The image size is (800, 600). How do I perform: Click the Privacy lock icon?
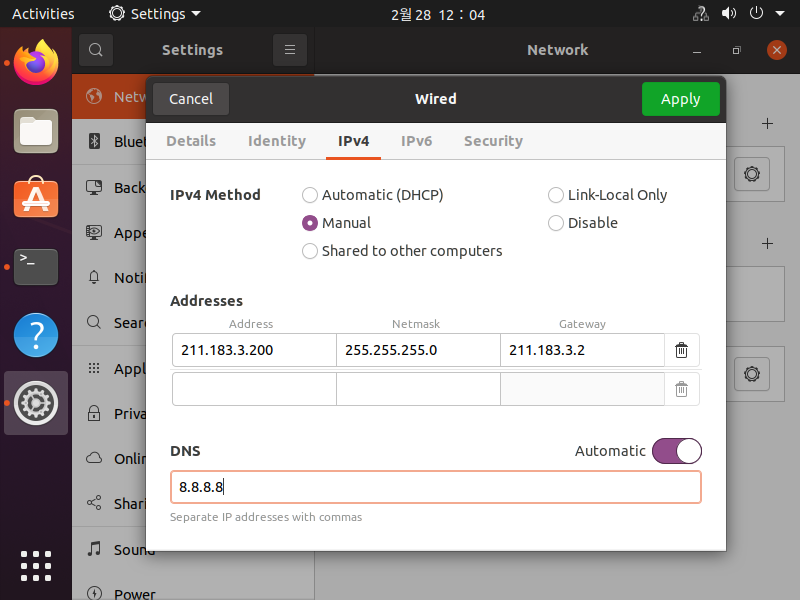click(94, 413)
